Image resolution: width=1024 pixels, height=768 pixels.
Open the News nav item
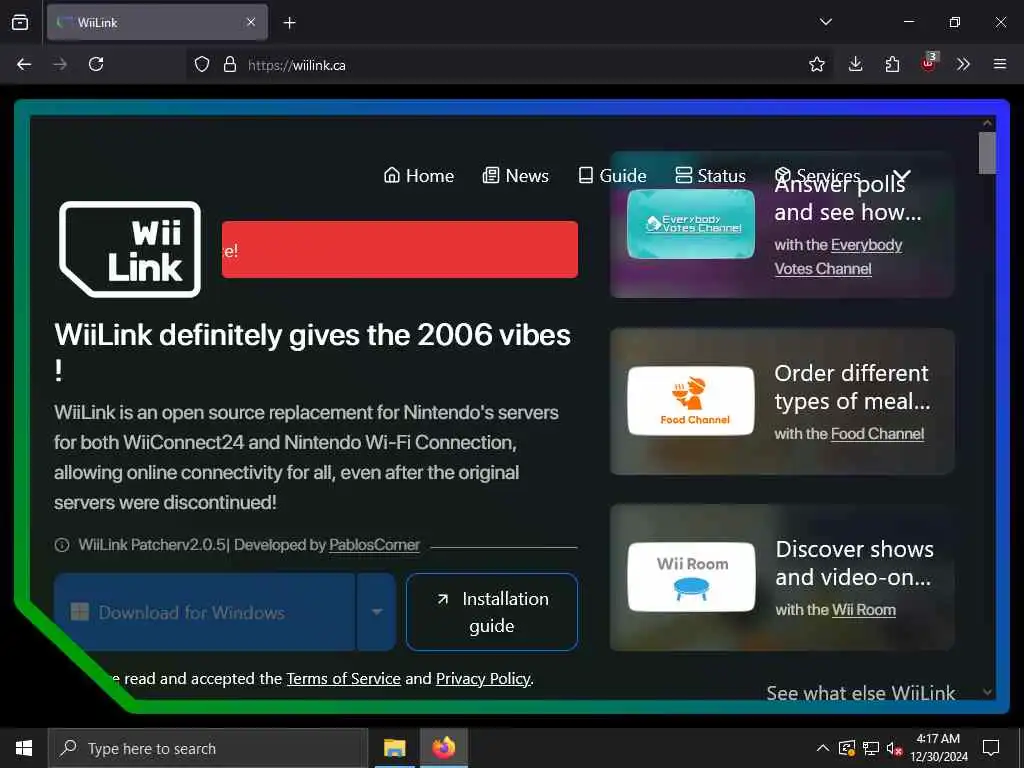click(x=515, y=176)
